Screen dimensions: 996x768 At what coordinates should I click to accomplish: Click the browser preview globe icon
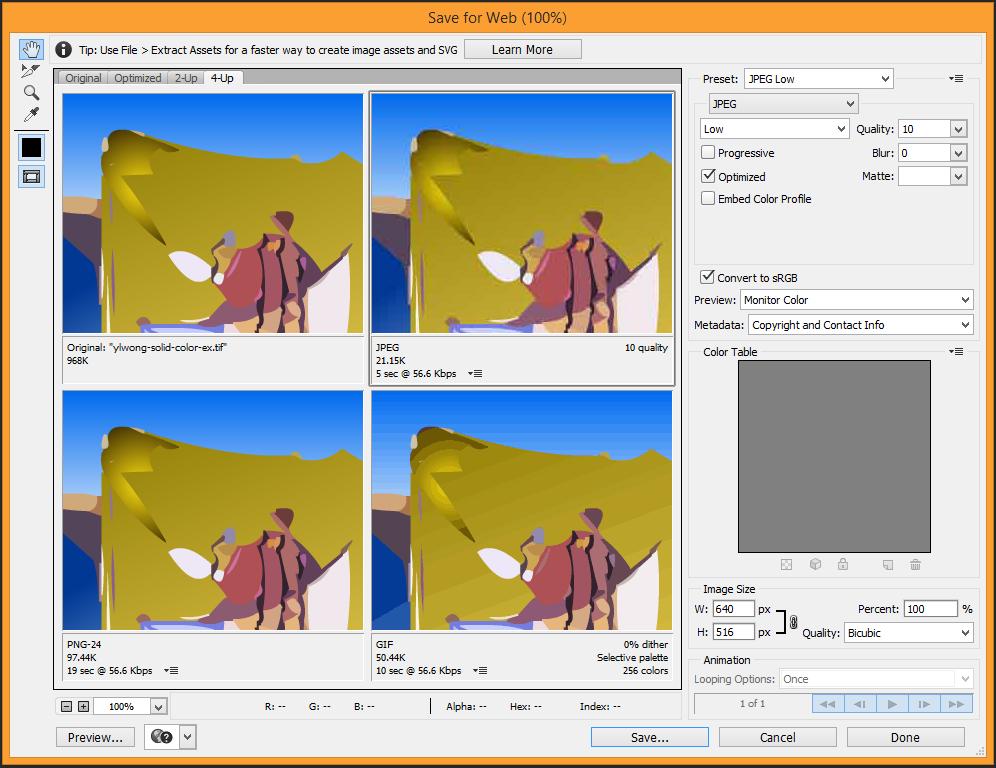[x=162, y=737]
